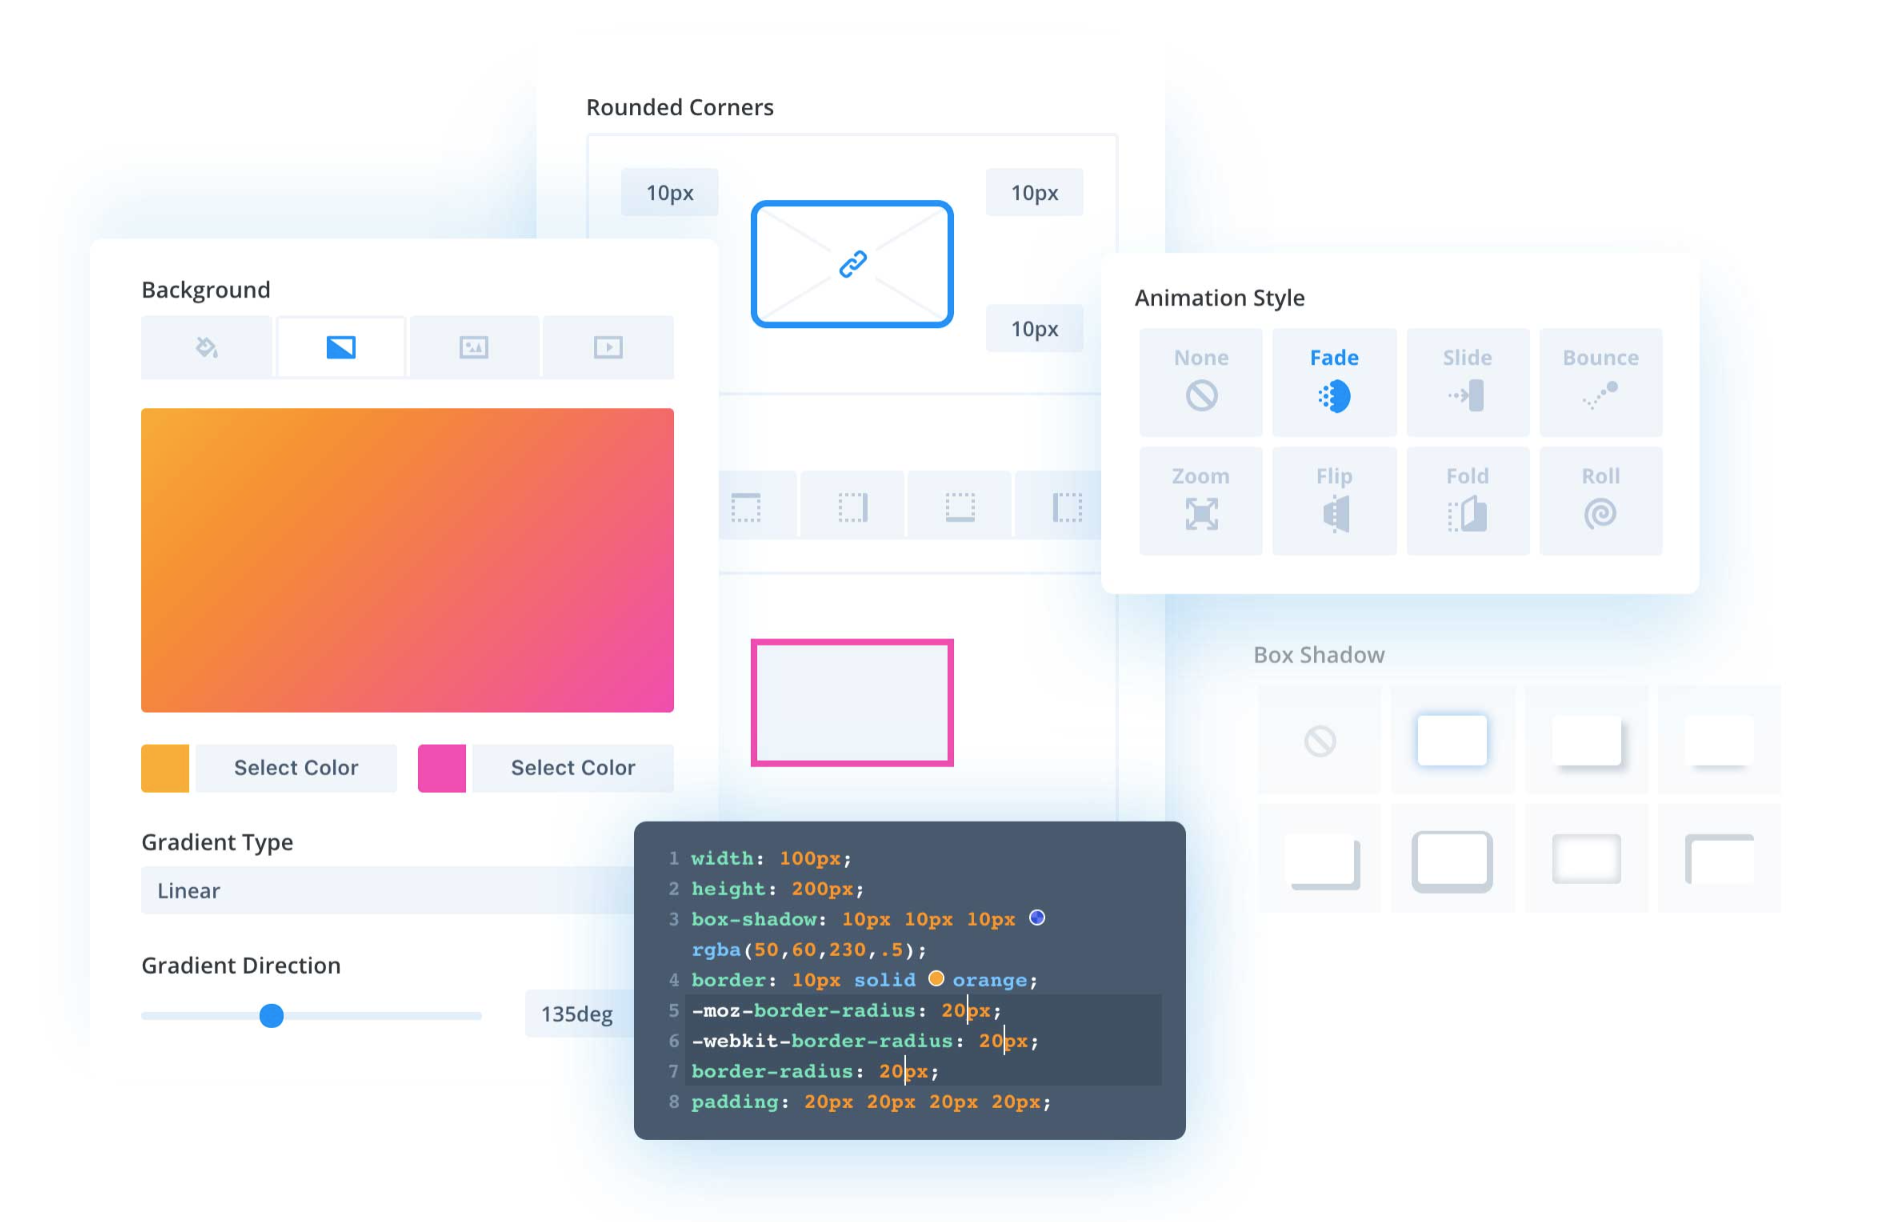Click the link icon inside Rounded Corners preview
Viewport: 1904px width, 1222px height.
coord(851,264)
